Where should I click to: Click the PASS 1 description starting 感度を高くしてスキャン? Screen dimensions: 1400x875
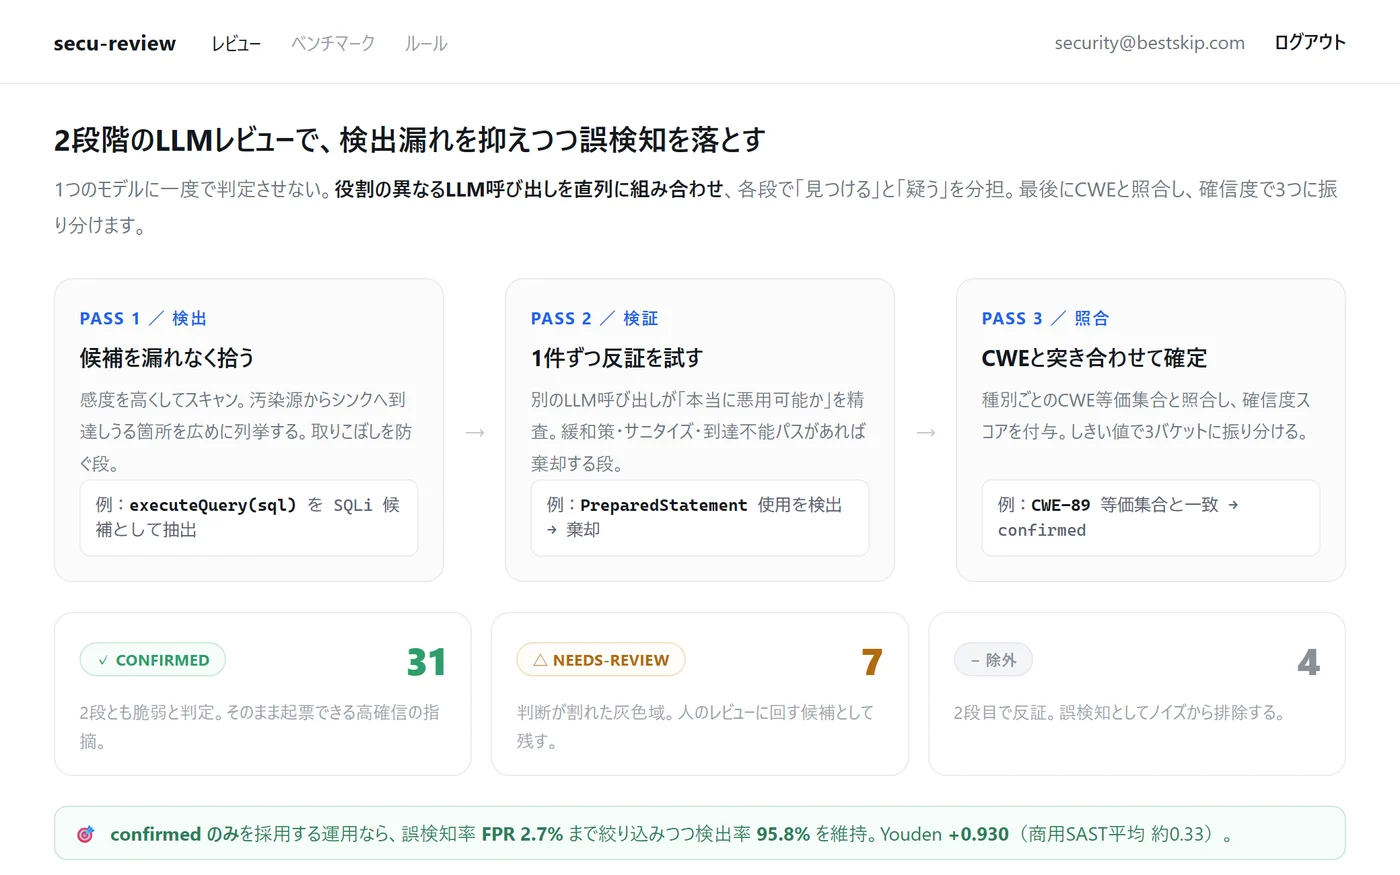point(247,431)
